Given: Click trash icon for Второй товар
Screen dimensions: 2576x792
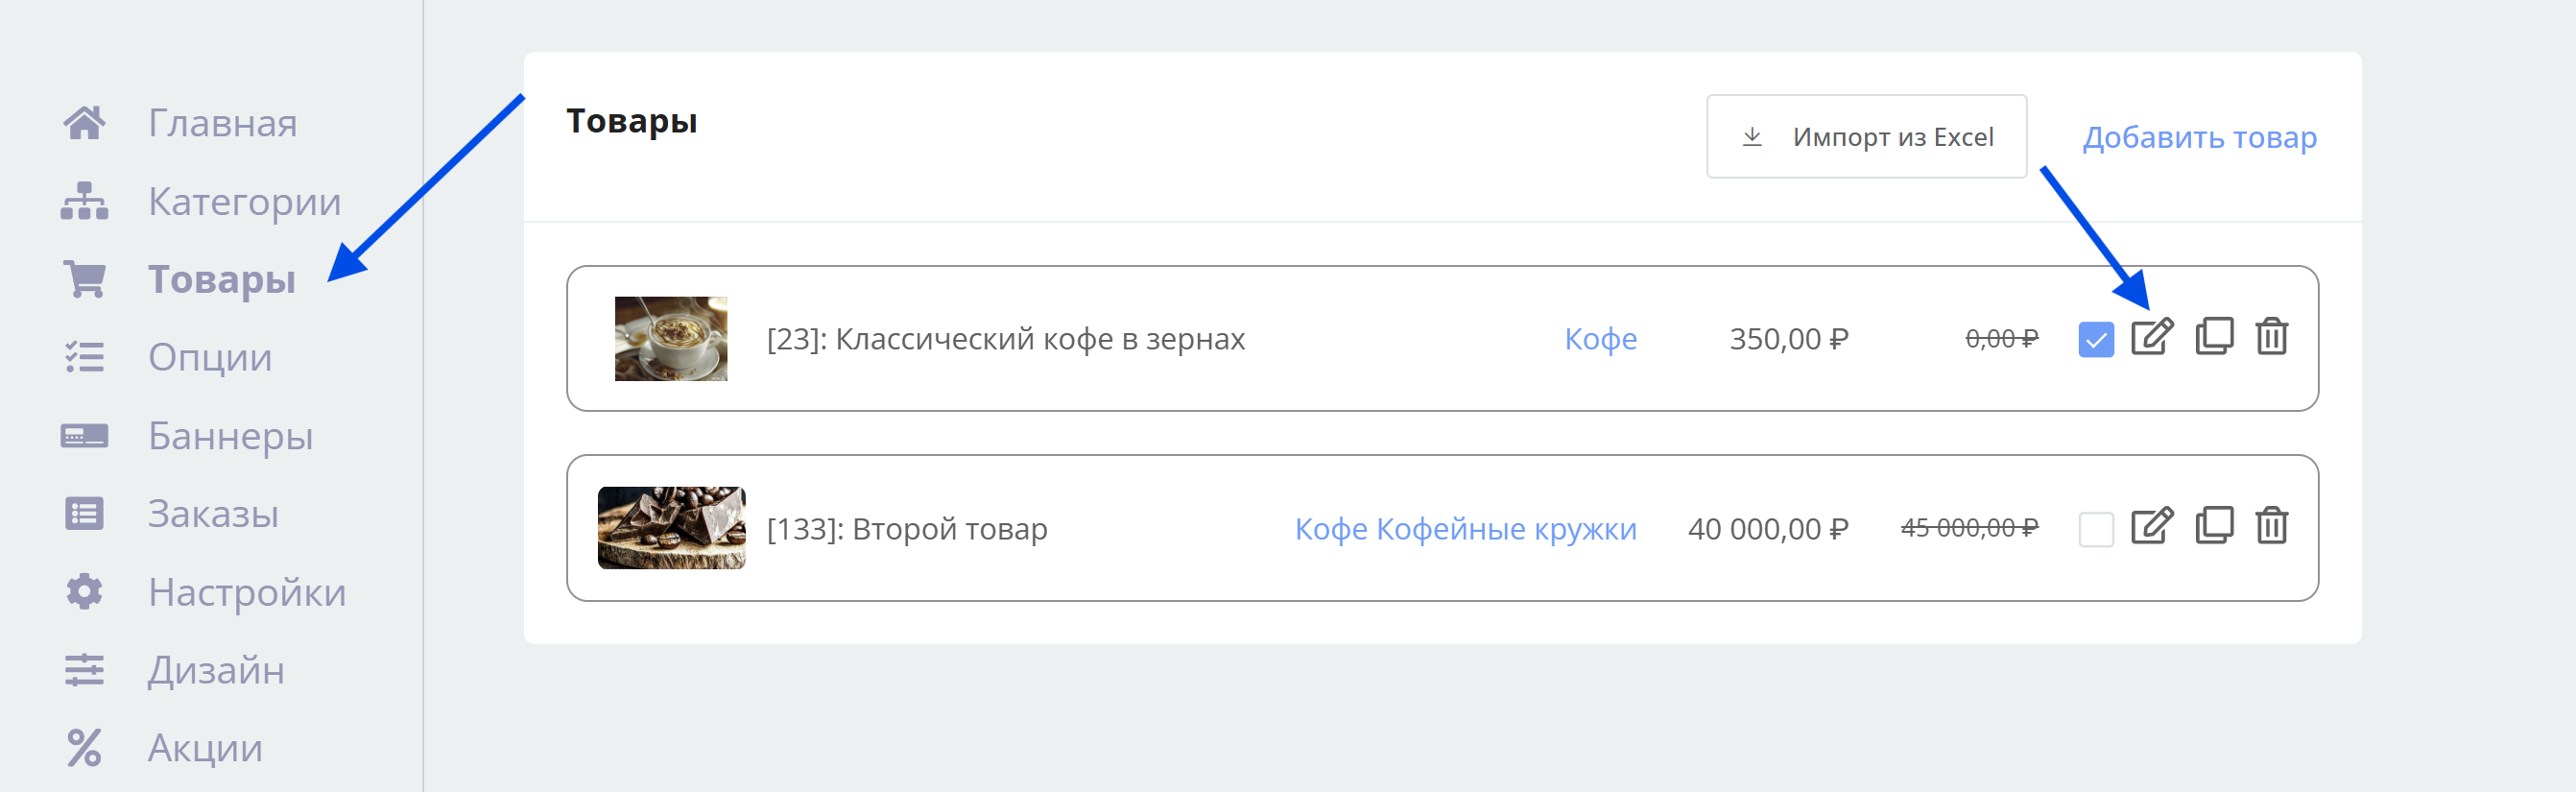Looking at the screenshot, I should point(2271,527).
